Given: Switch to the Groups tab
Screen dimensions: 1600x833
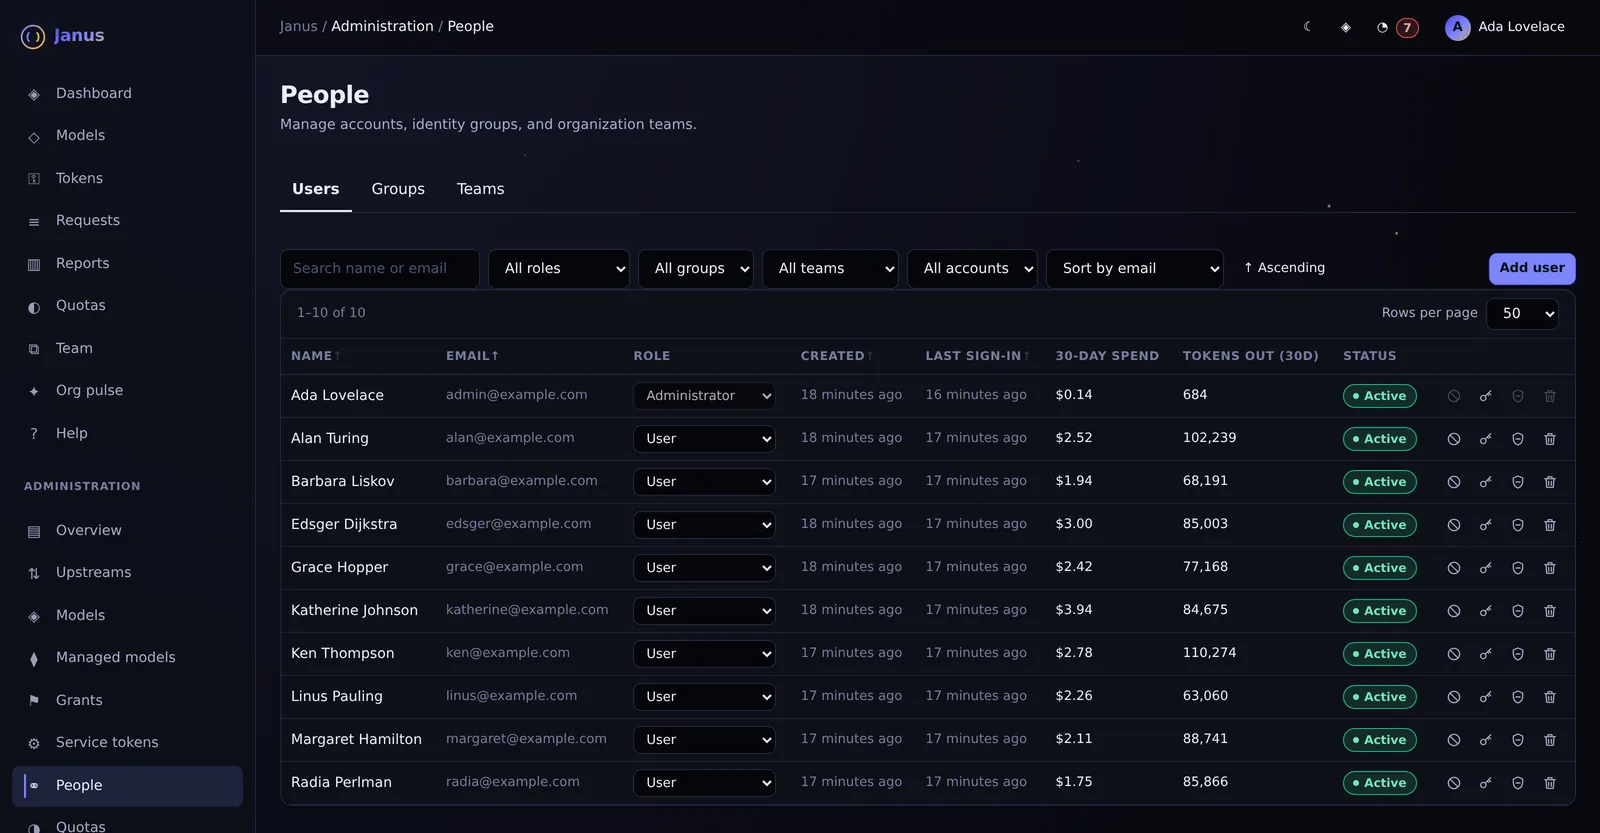Looking at the screenshot, I should [398, 189].
